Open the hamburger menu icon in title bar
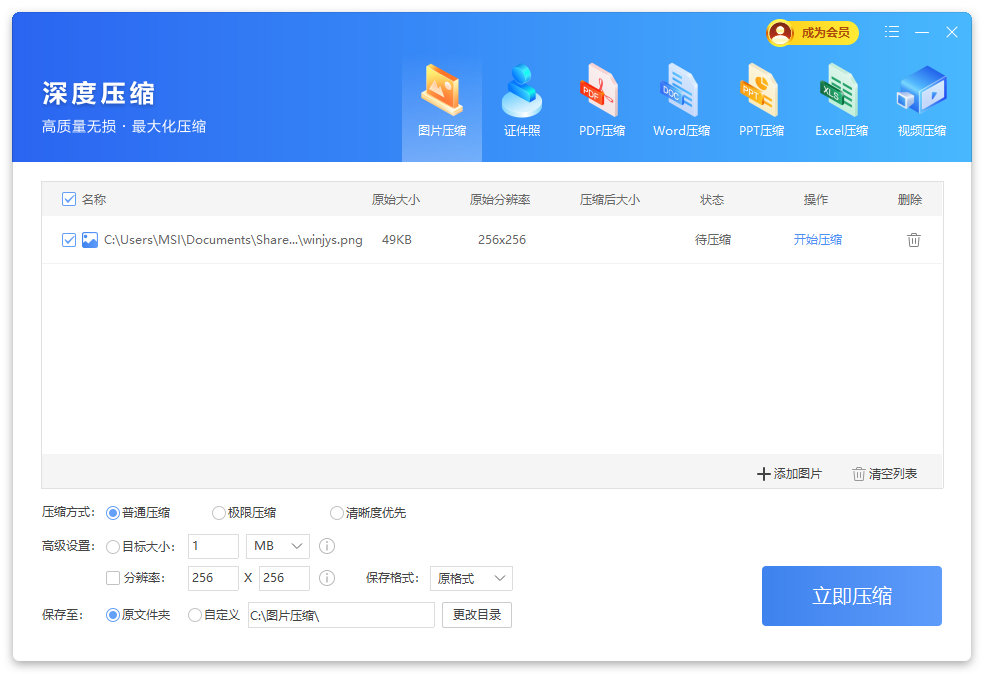The width and height of the screenshot is (984, 674). click(x=892, y=32)
